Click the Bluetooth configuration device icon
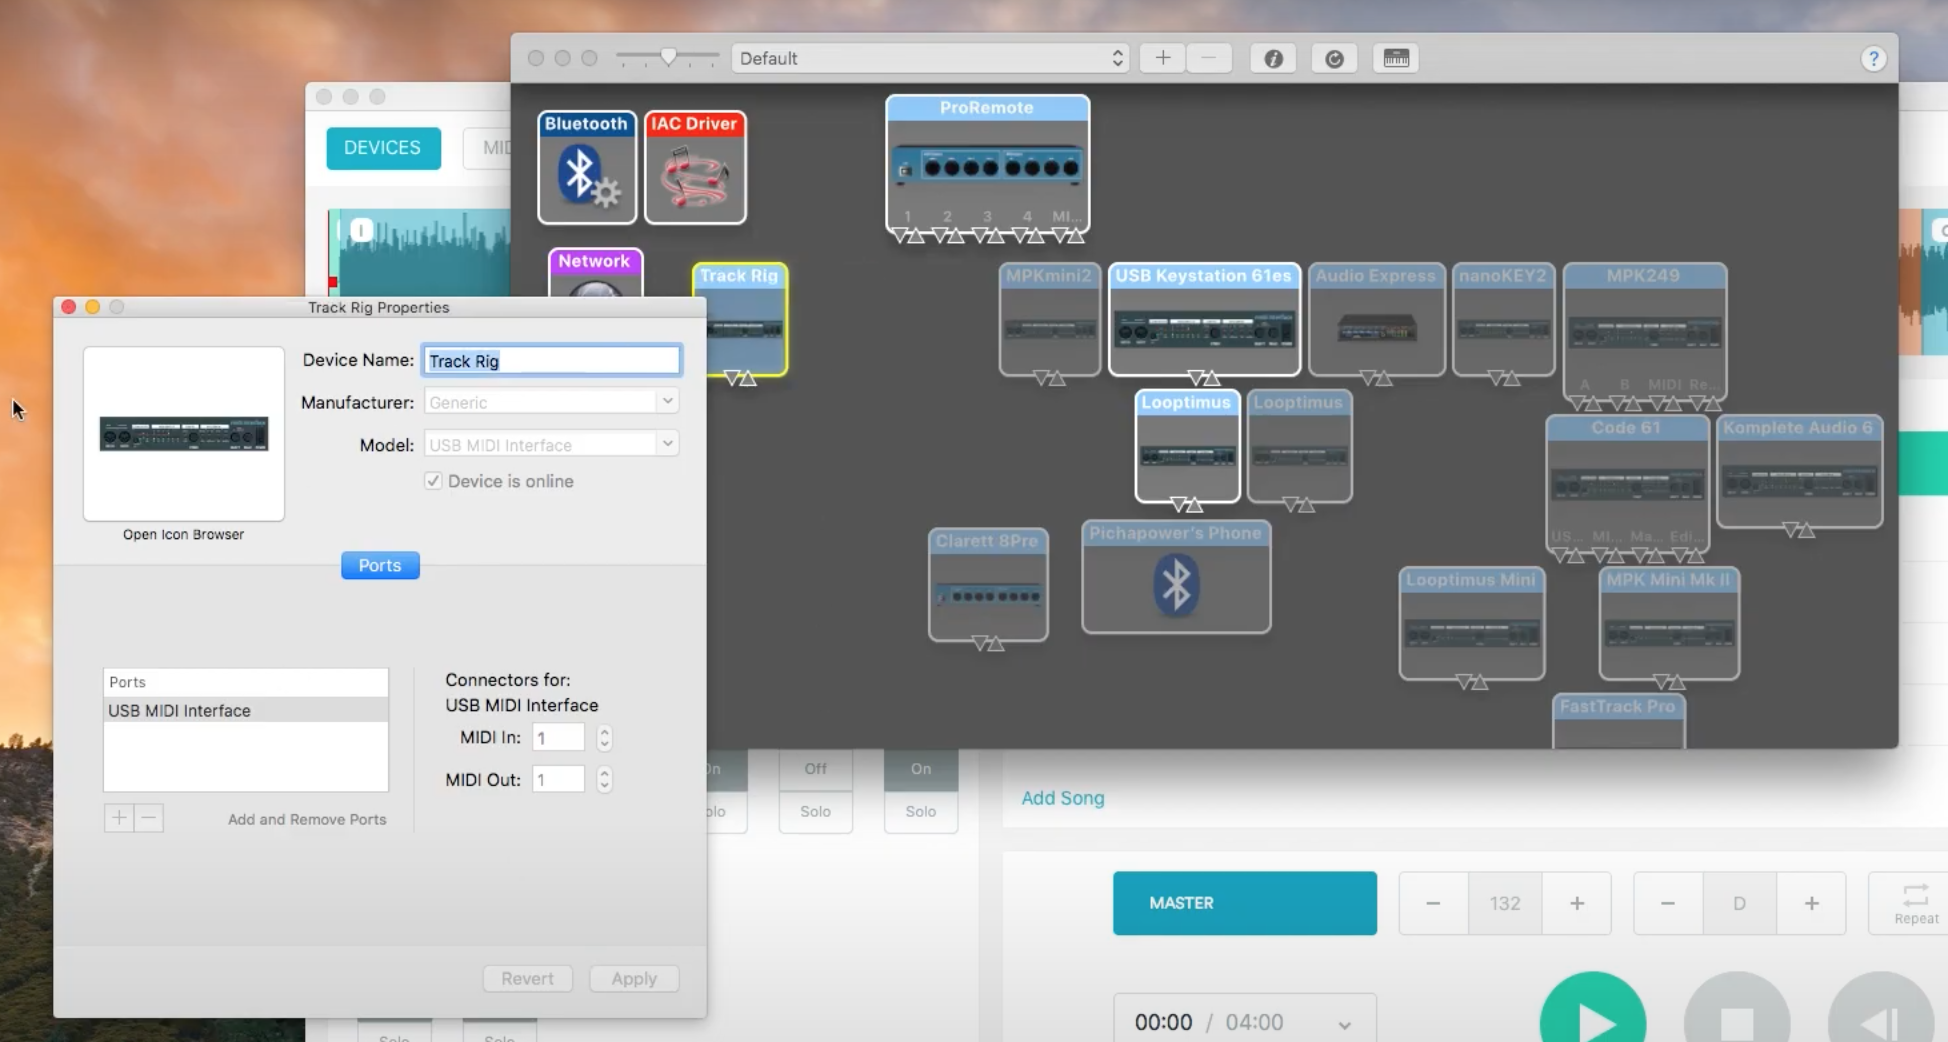The height and width of the screenshot is (1042, 1948). point(587,168)
